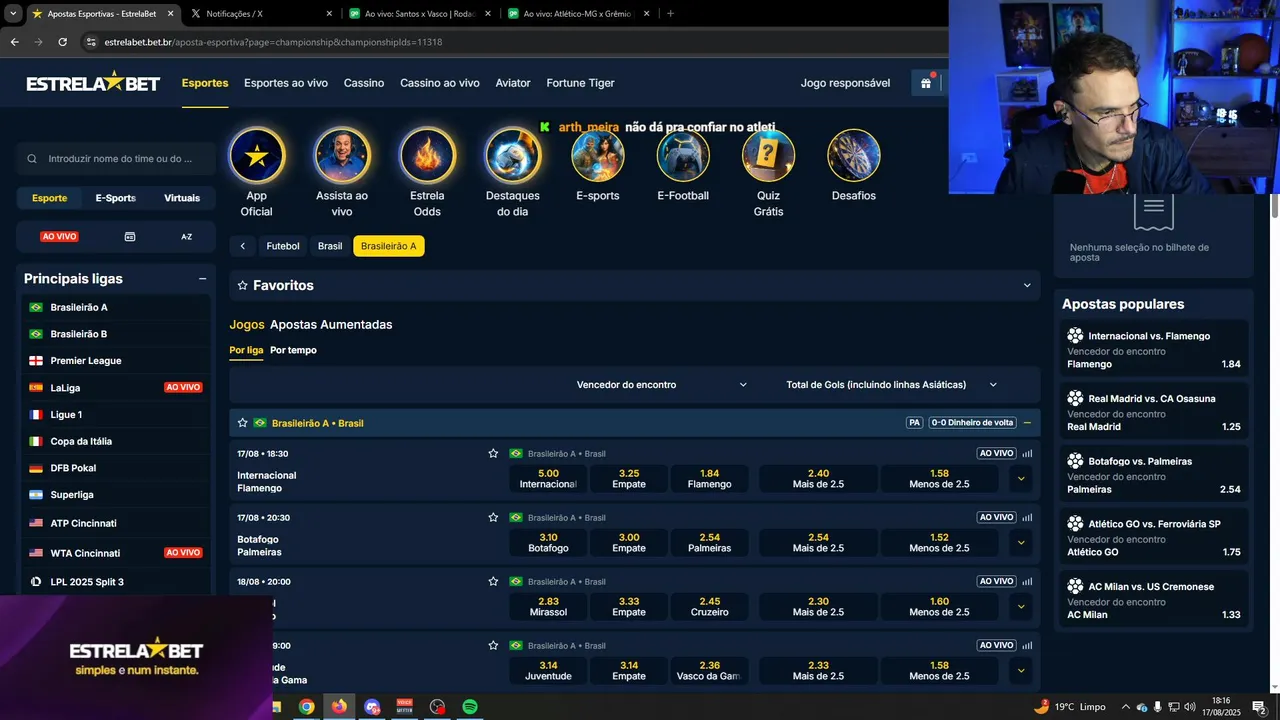Open the browser tab list dropdown

coord(13,14)
